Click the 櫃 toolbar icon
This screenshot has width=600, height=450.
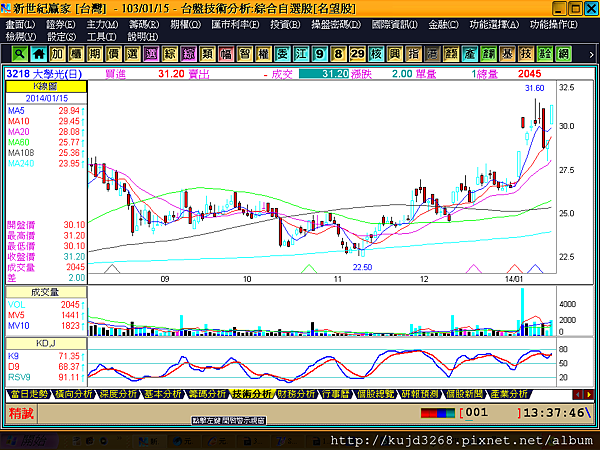(x=76, y=54)
